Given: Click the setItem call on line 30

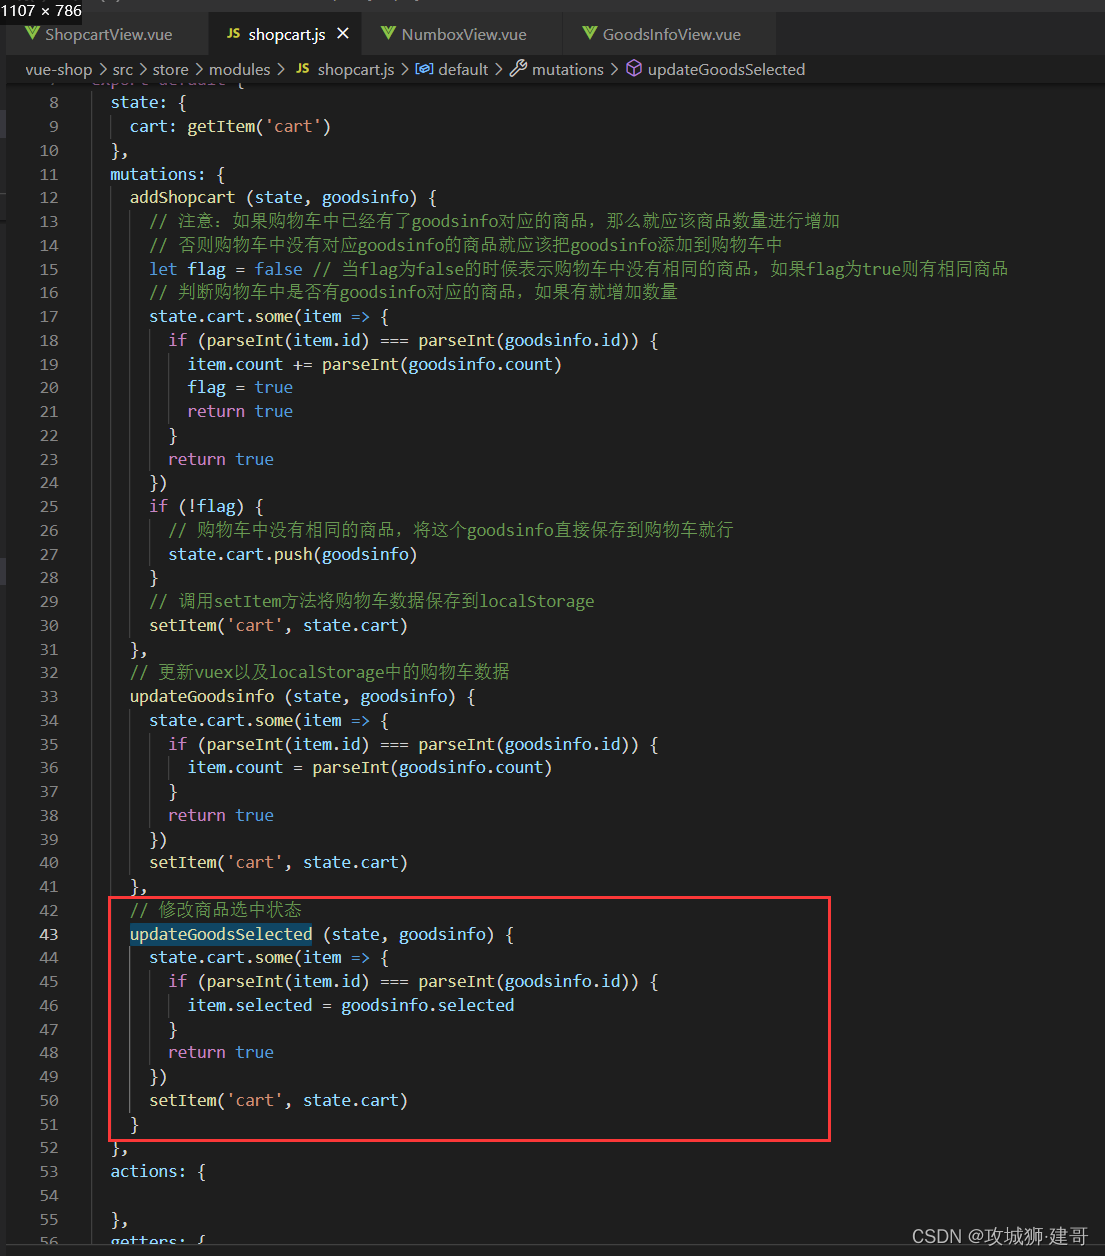Looking at the screenshot, I should (x=279, y=625).
